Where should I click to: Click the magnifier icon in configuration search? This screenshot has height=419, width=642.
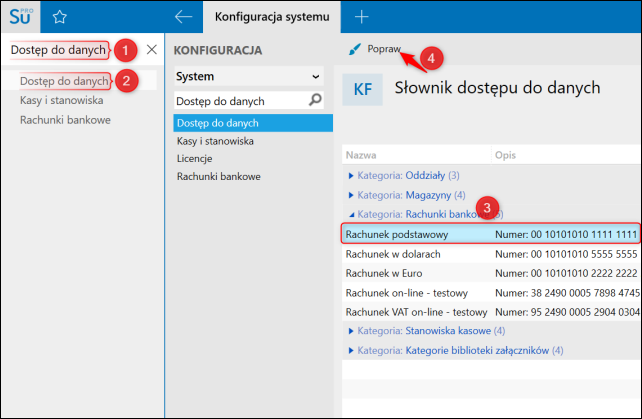pyautogui.click(x=315, y=100)
